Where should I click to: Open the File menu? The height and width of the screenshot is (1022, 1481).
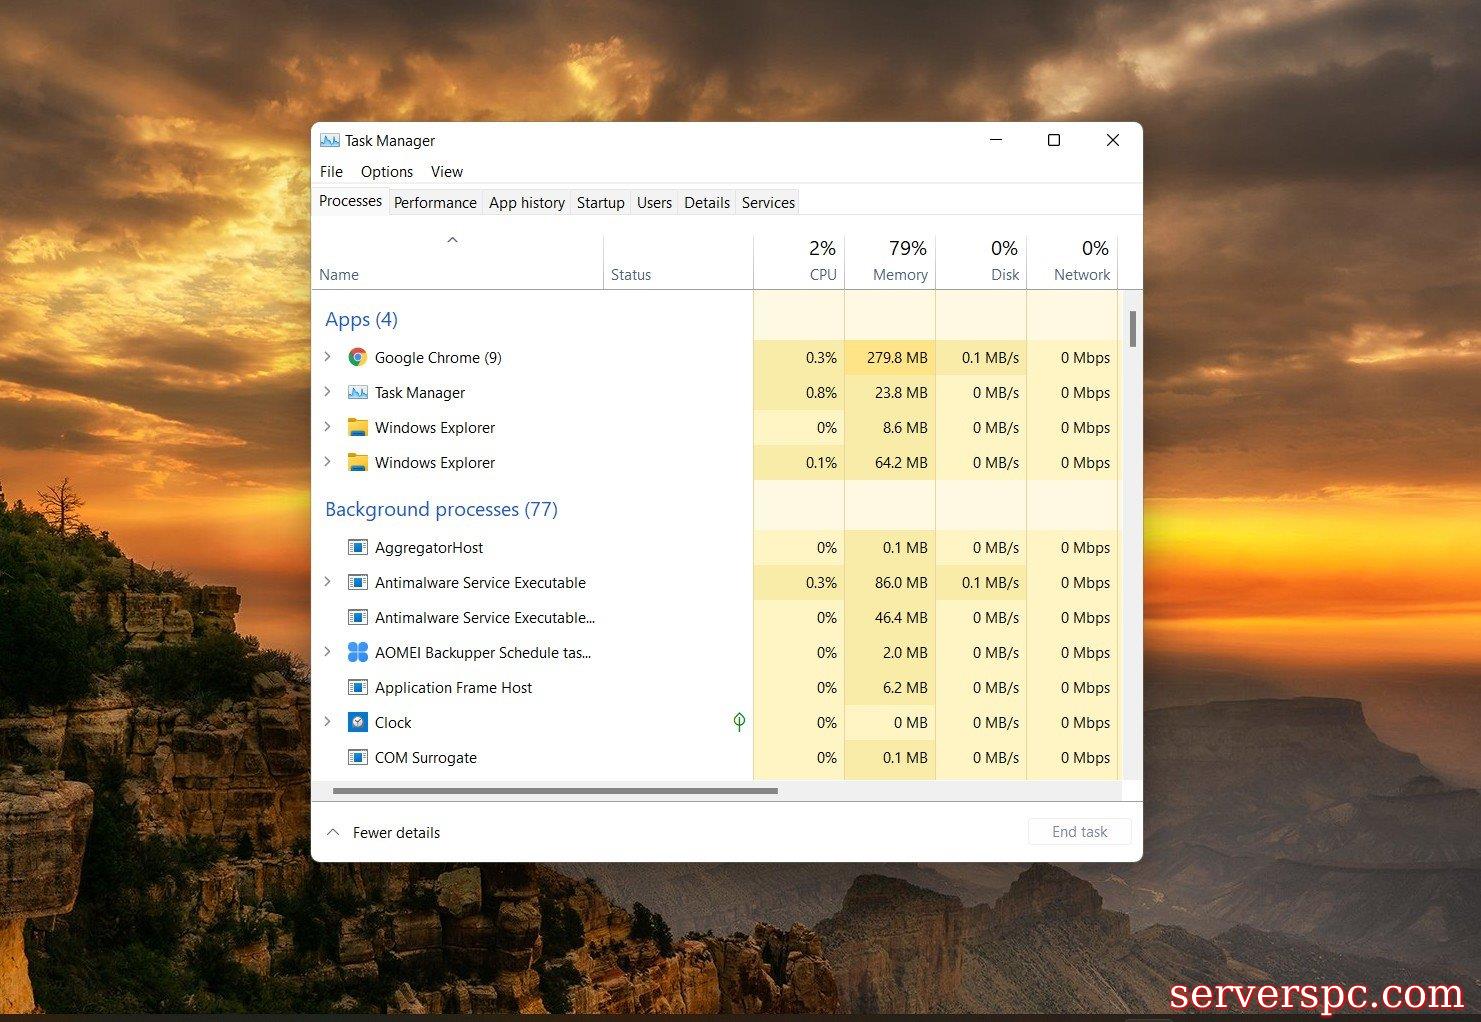pos(331,172)
